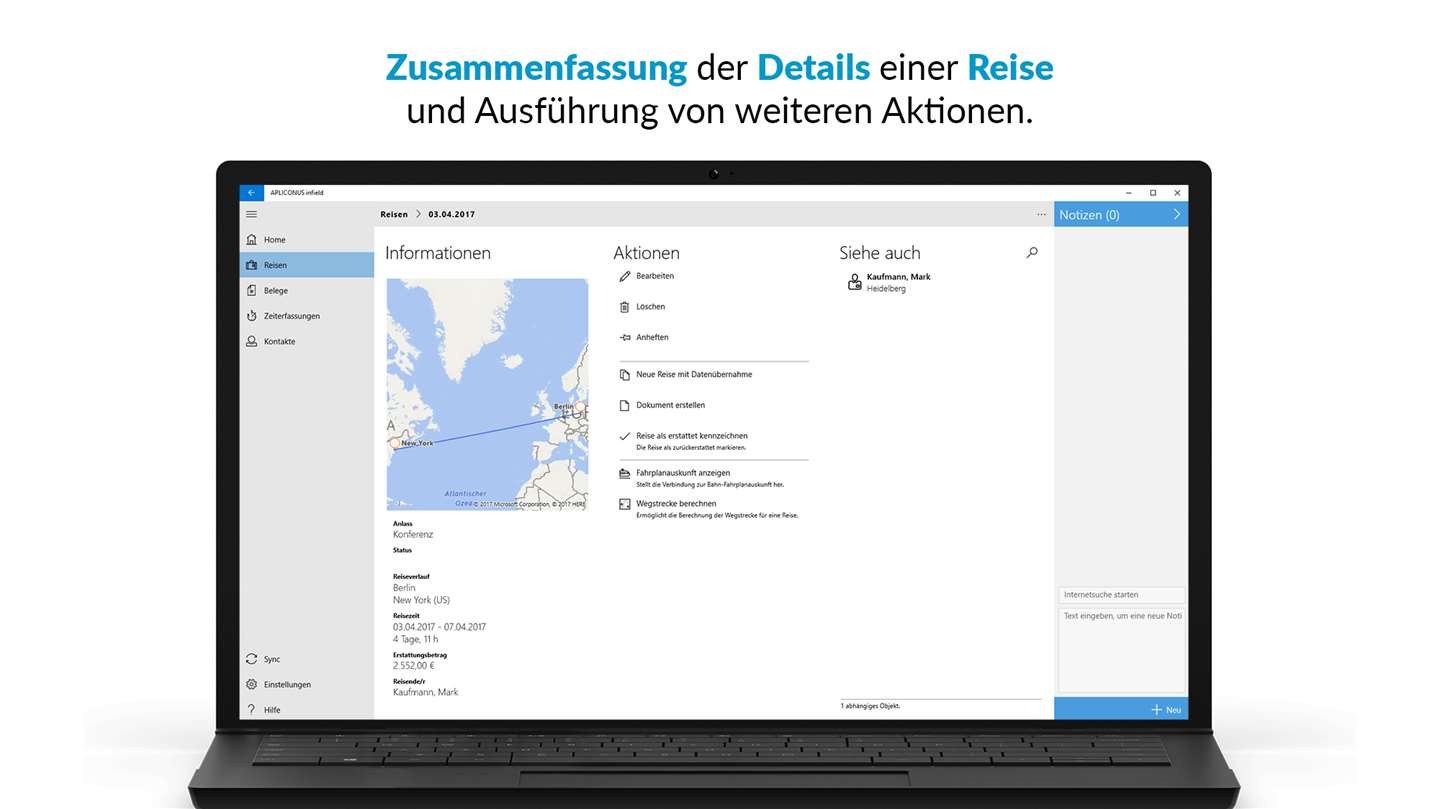Click the checkmark icon for erstattet kennzeichnen
The height and width of the screenshot is (809, 1440).
[x=625, y=436]
